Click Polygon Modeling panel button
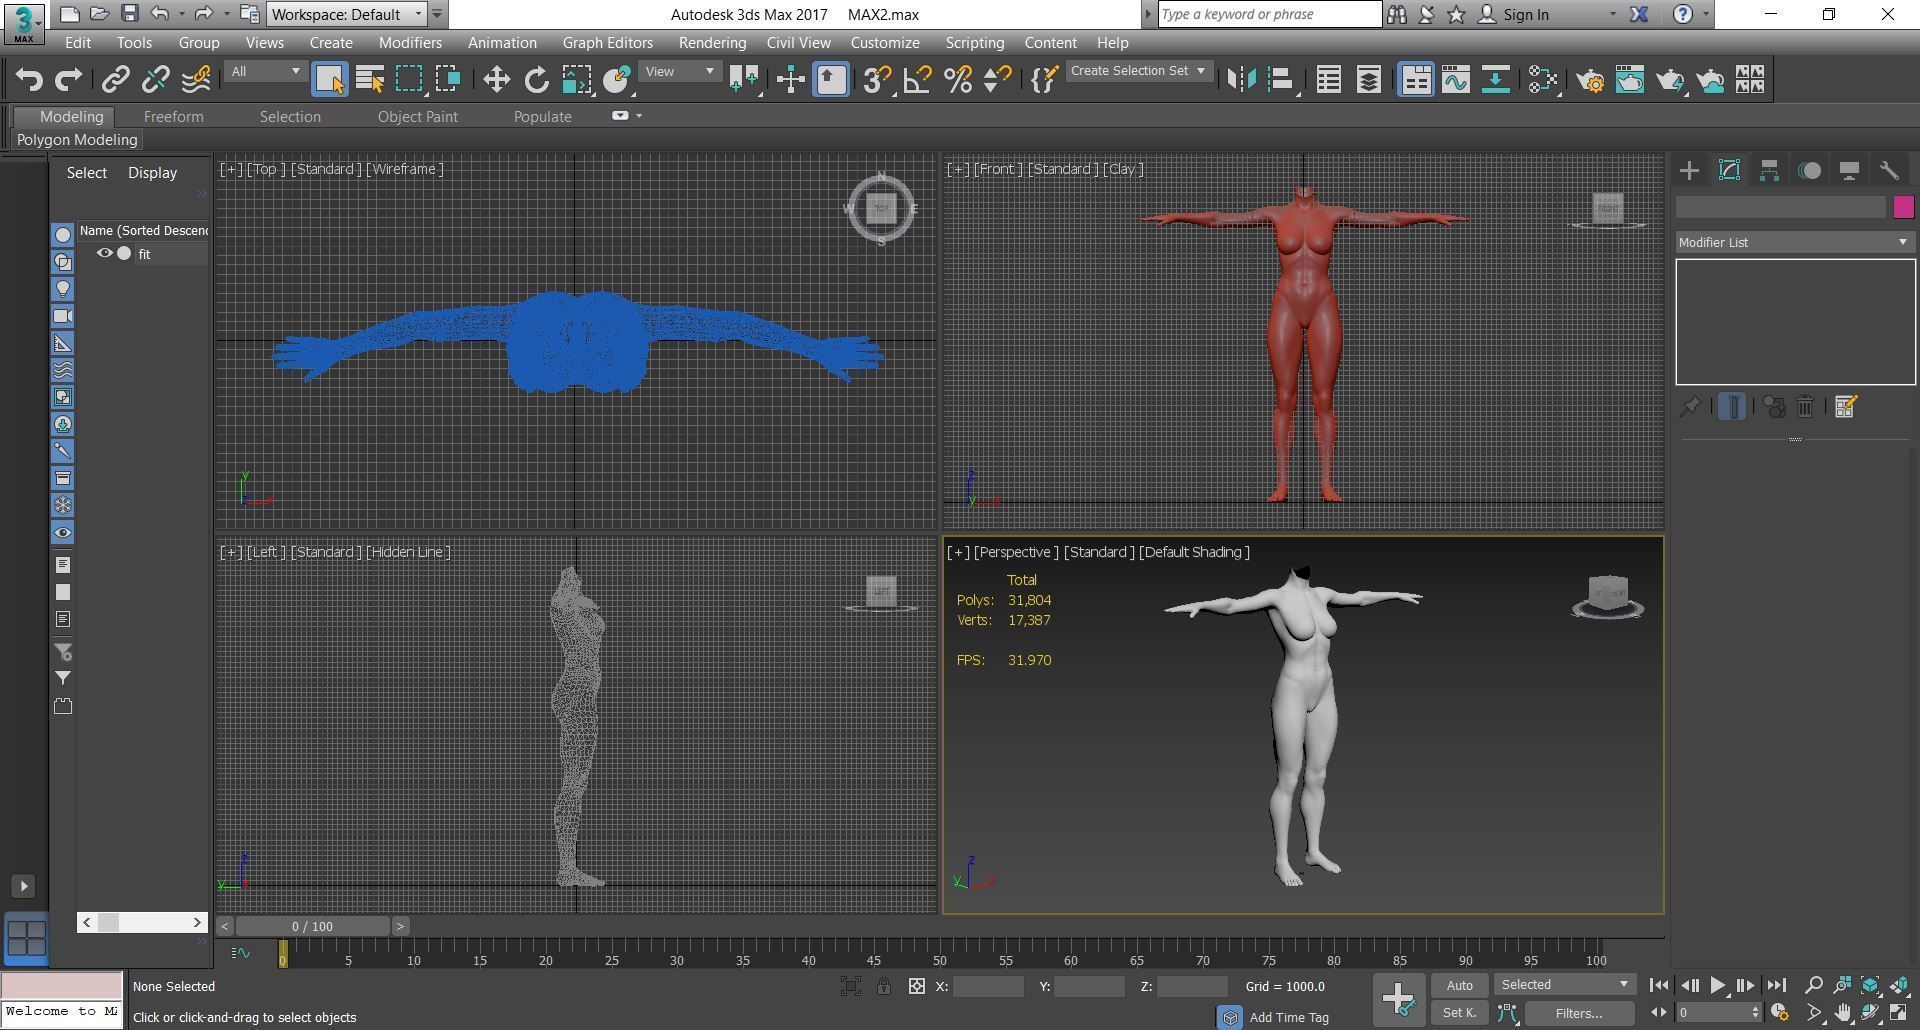The image size is (1920, 1030). [x=77, y=140]
